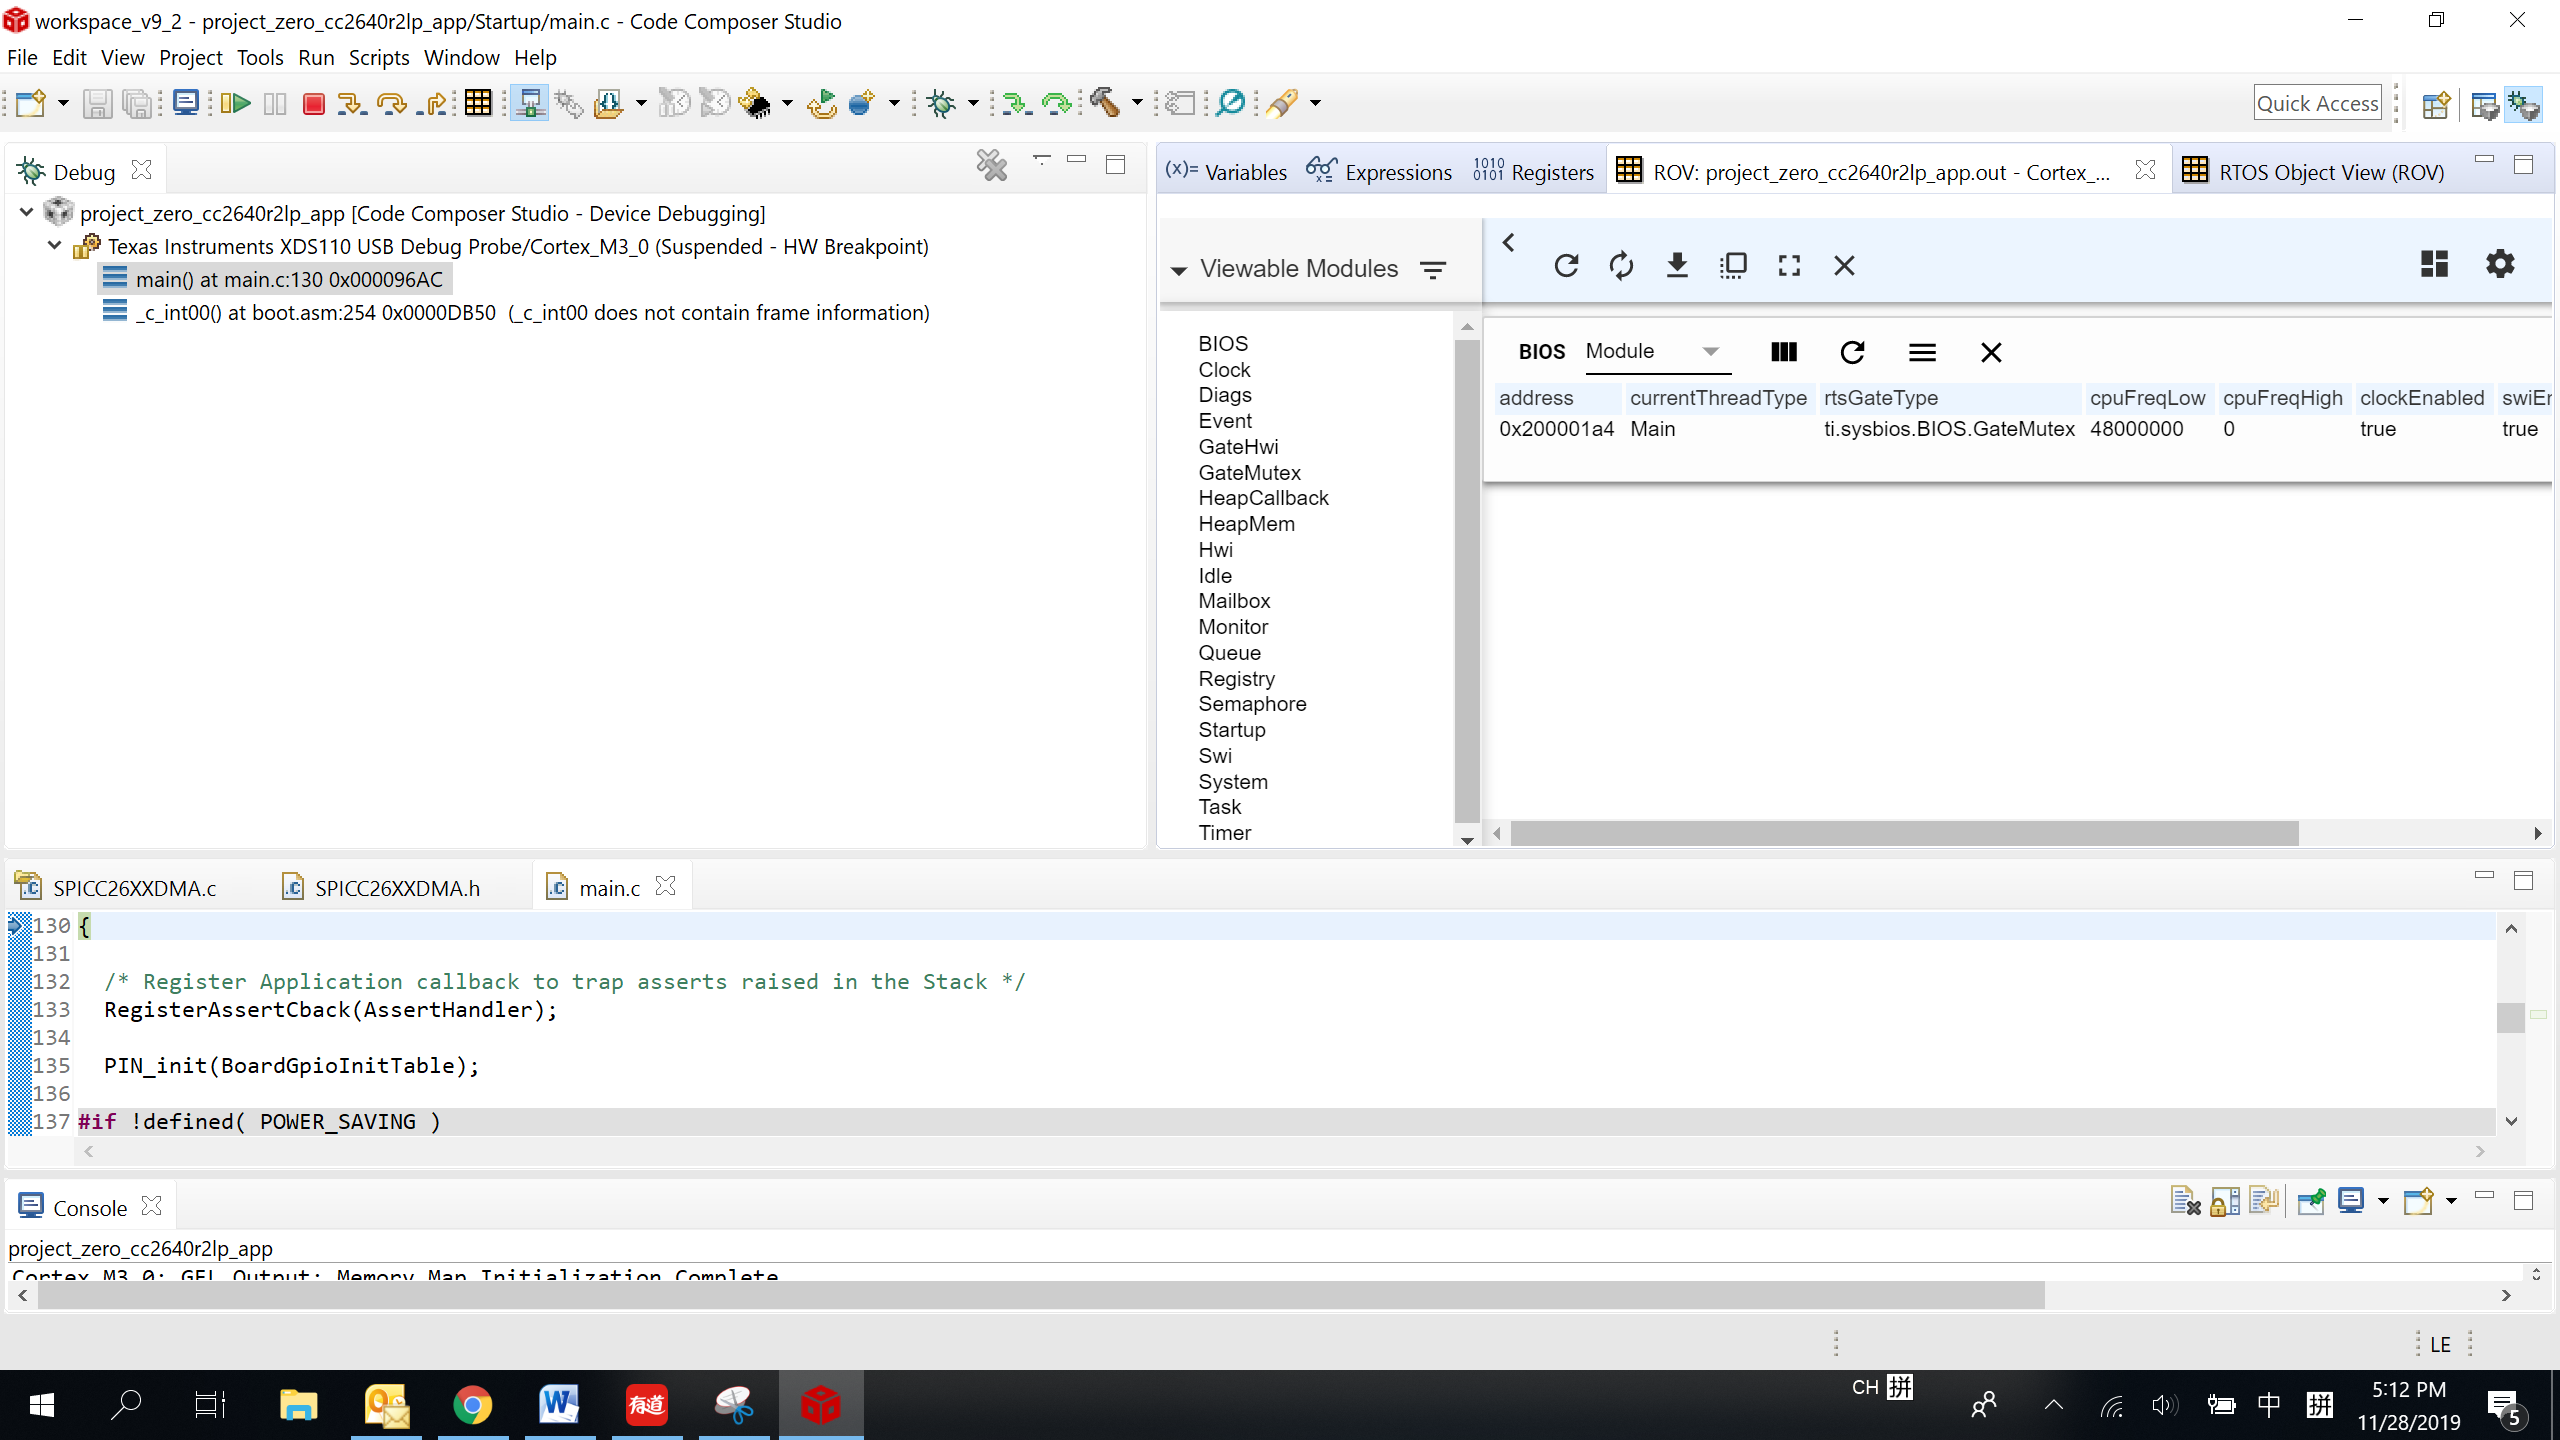Select HeapMem in Viewable Modules list
The height and width of the screenshot is (1440, 2560).
[x=1246, y=524]
